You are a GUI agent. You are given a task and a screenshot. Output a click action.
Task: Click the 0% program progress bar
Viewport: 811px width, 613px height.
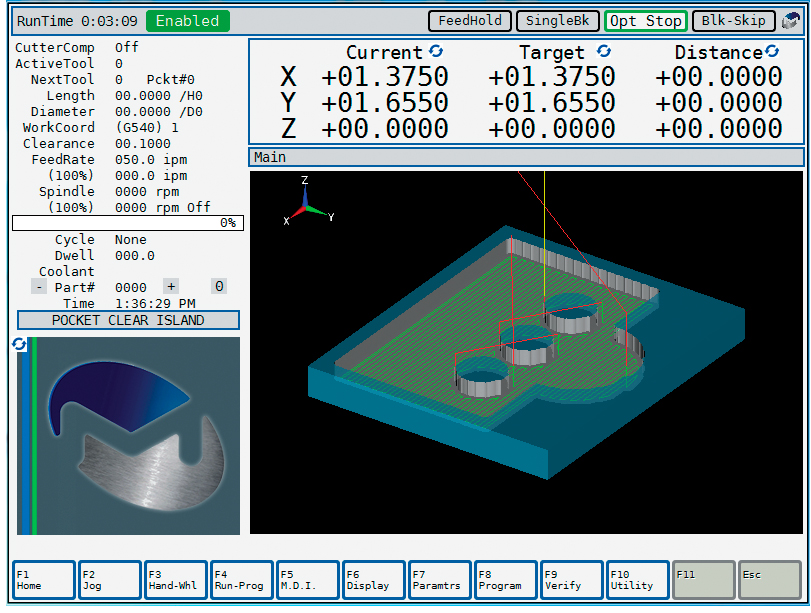point(128,223)
